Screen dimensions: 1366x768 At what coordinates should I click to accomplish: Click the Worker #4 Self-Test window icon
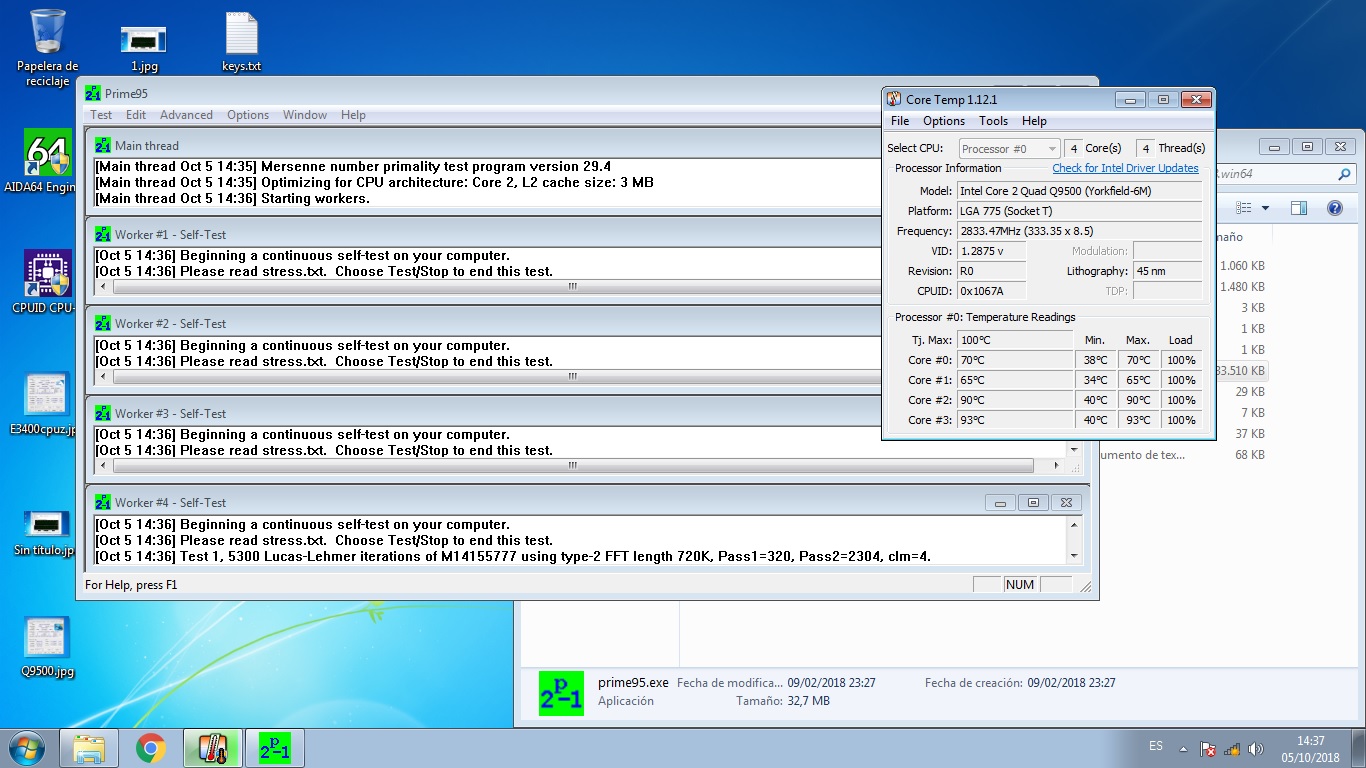(x=103, y=502)
